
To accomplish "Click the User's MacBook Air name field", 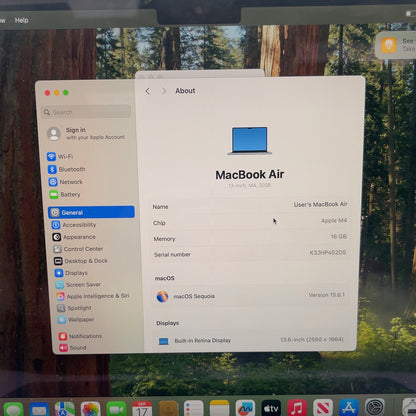I will point(250,205).
